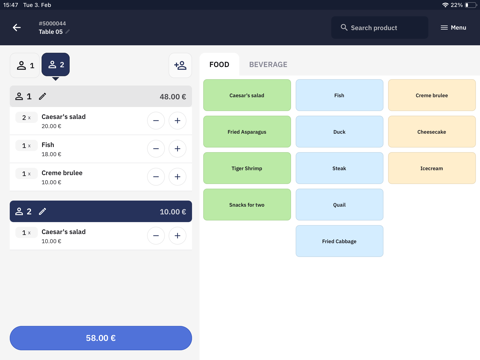The width and height of the screenshot is (480, 360).
Task: Select guest 1 header showing 48.00 €
Action: pos(101,96)
